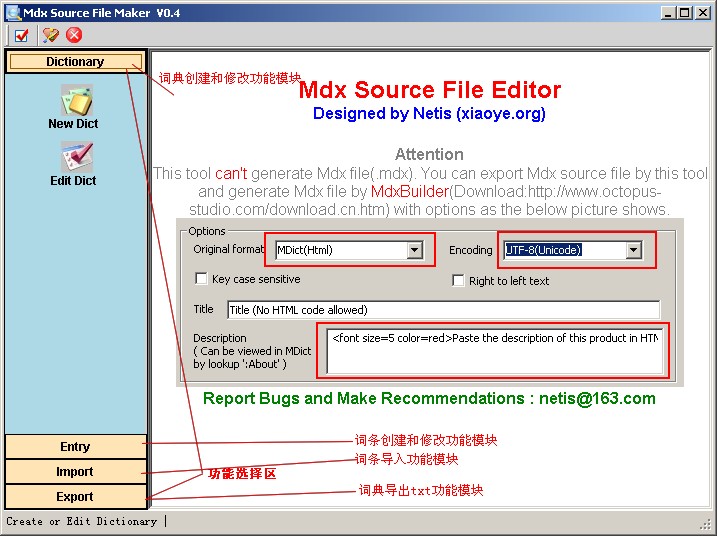
Task: Toggle Right to left text checkbox
Action: point(458,280)
